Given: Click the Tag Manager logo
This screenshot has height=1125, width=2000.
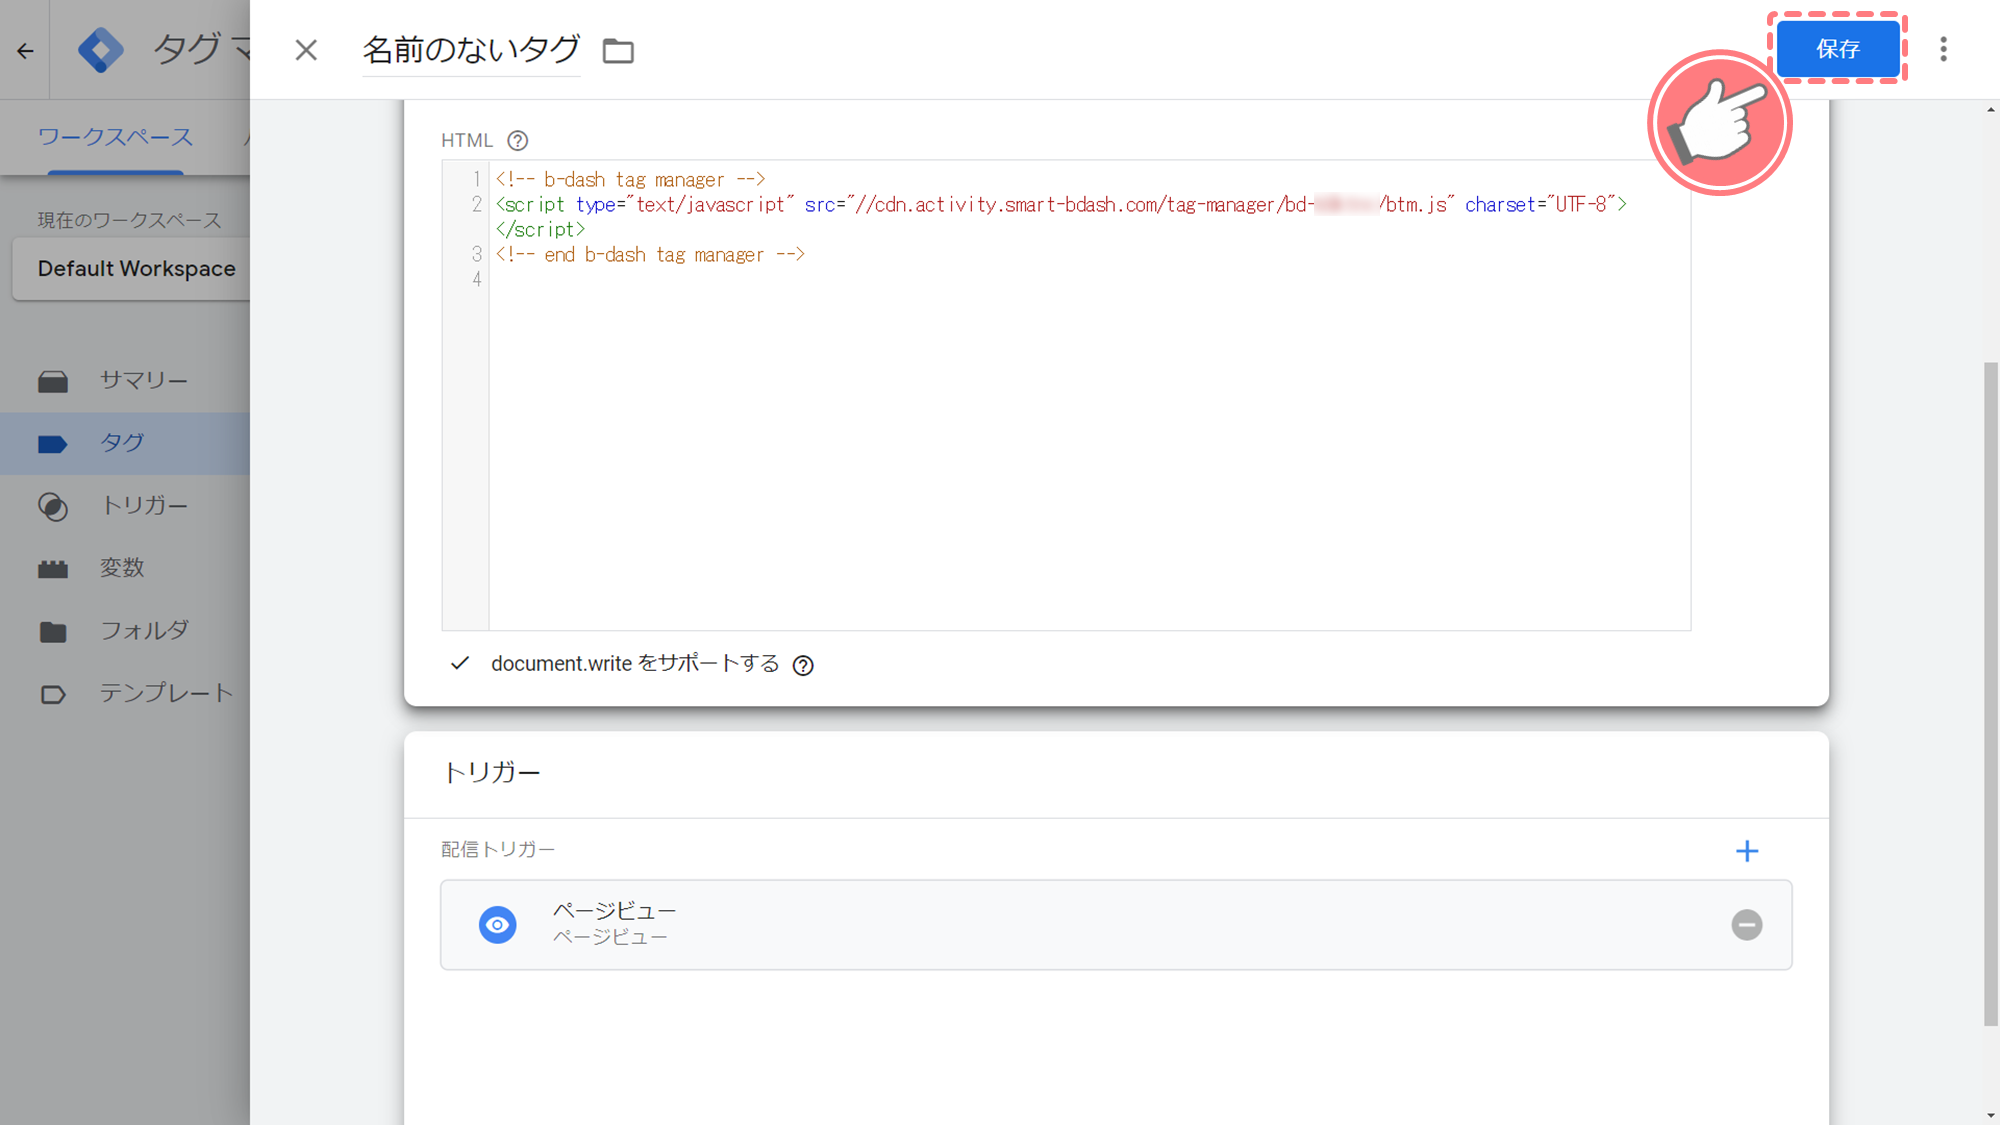Looking at the screenshot, I should click(x=101, y=50).
